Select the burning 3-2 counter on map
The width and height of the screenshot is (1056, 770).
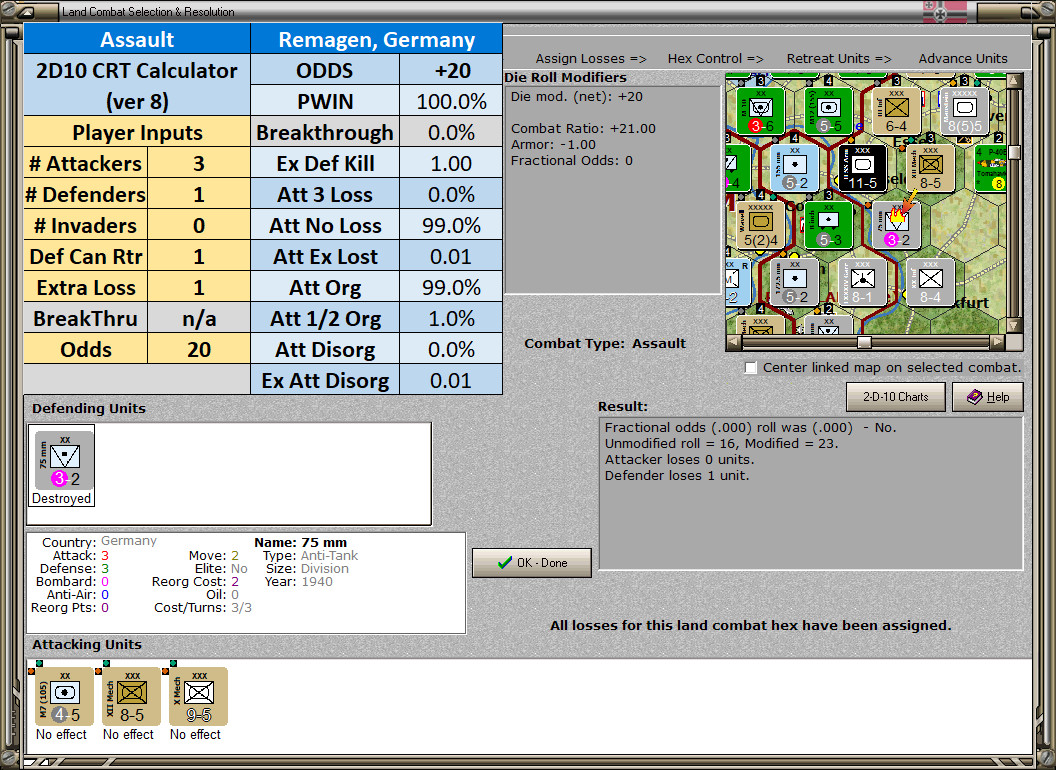click(897, 225)
